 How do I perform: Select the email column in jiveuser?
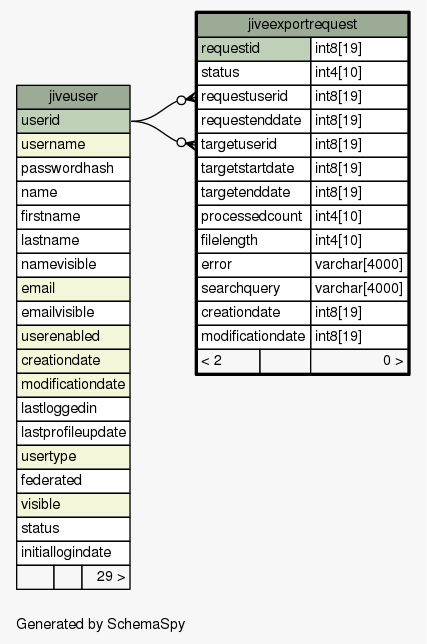(73, 289)
